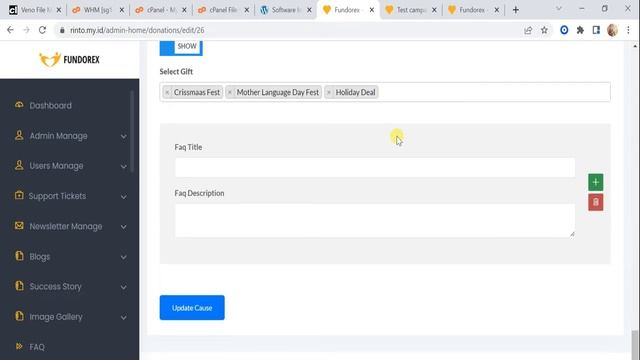Screen dimensions: 640x360
Task: Remove the Mother Language Day Fest tag
Action: click(230, 93)
